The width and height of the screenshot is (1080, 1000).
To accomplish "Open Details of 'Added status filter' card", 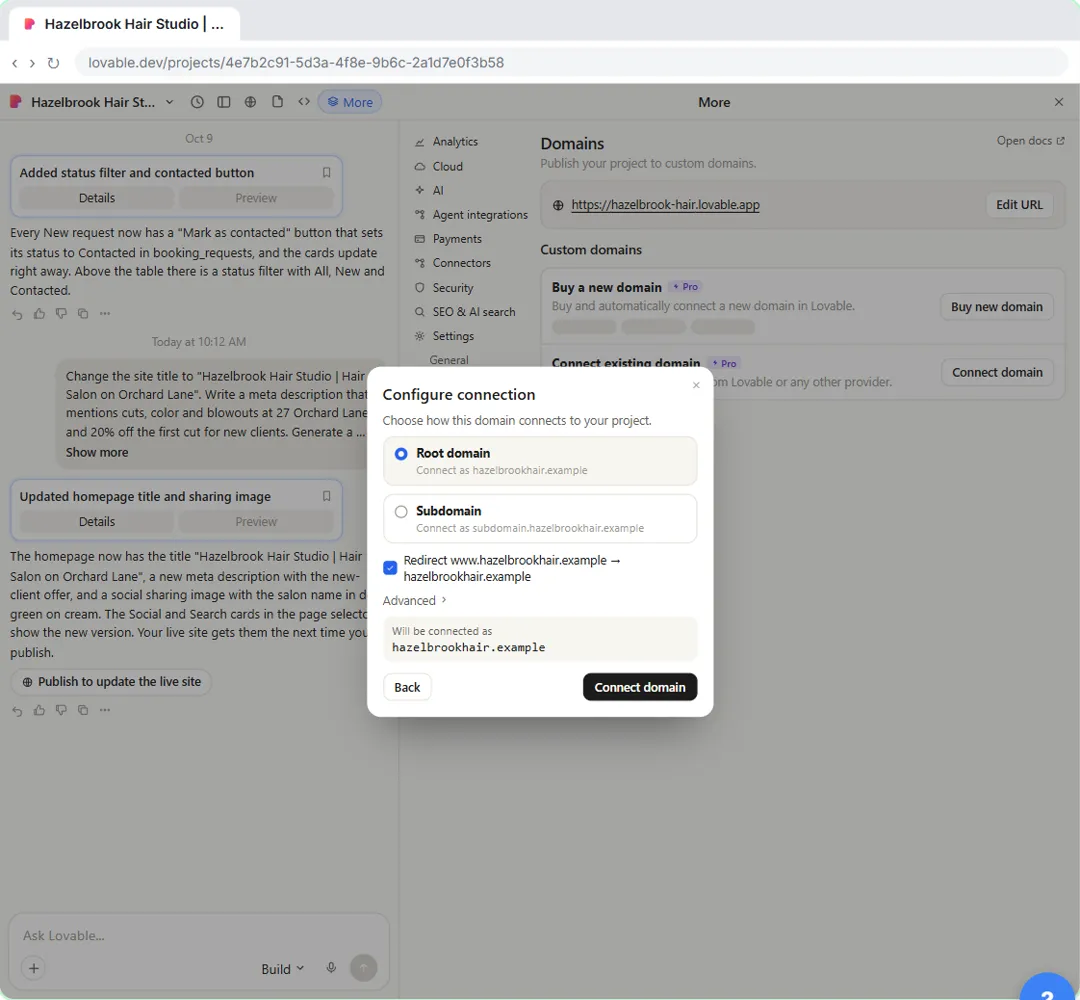I will (96, 198).
